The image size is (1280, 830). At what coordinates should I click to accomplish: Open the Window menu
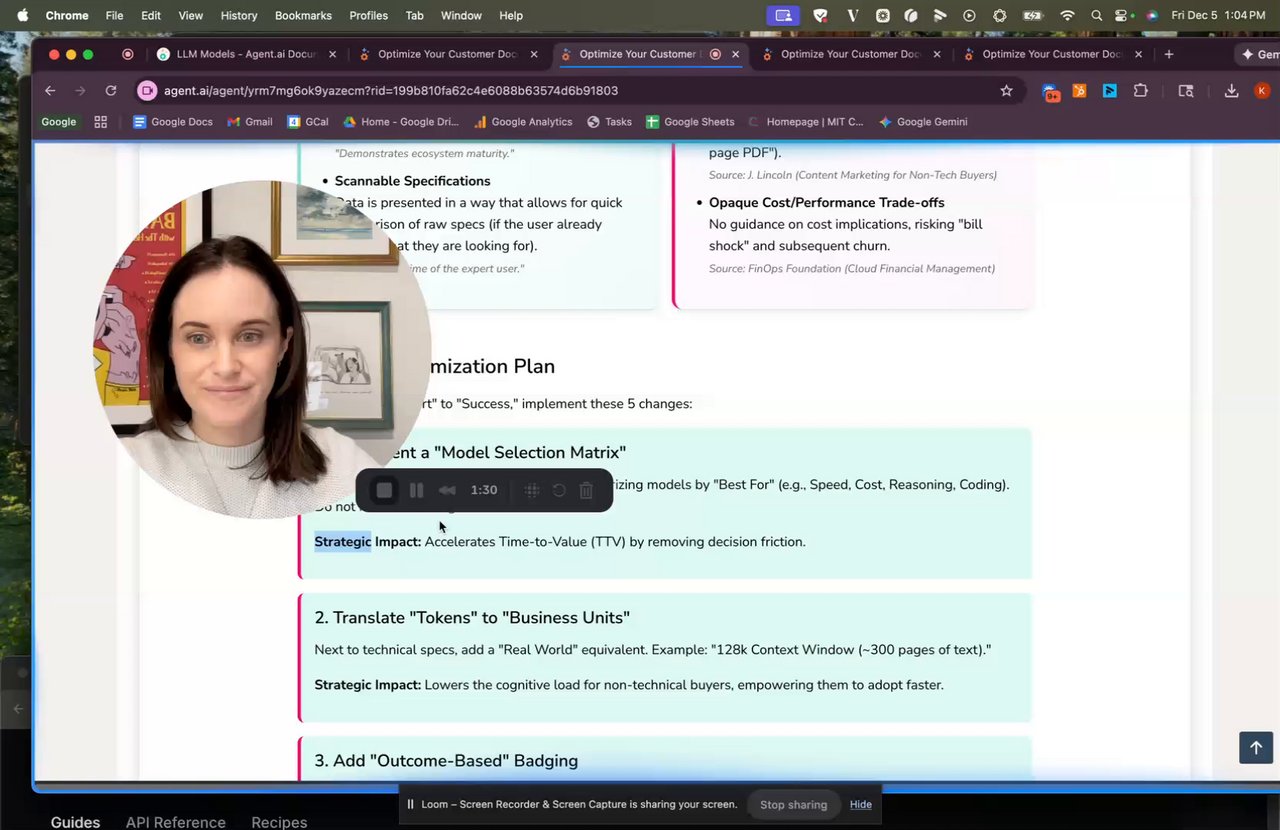coord(461,15)
